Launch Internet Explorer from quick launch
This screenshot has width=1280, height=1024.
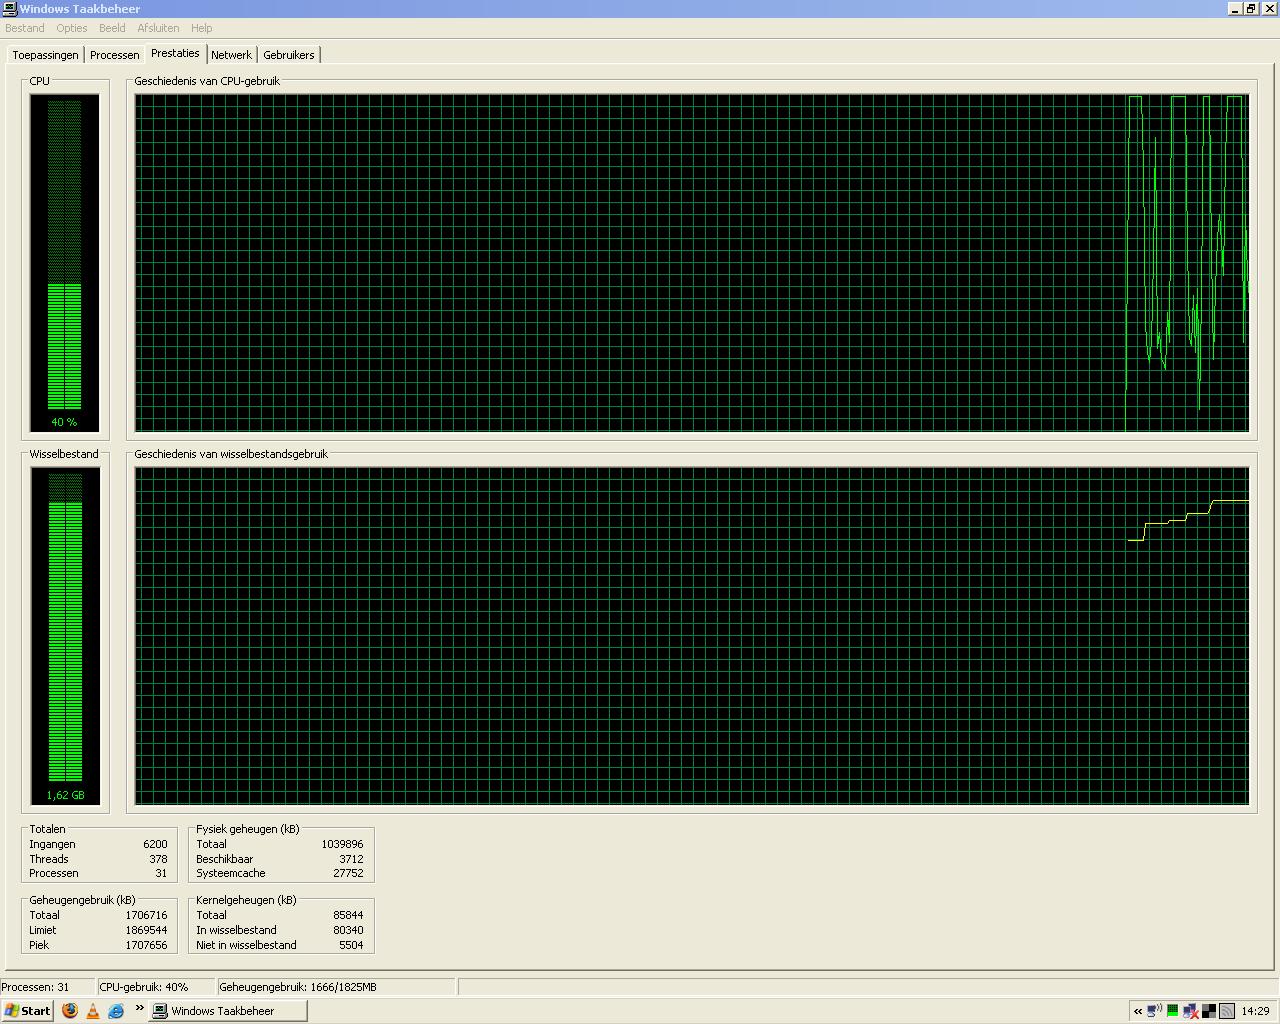[x=116, y=1011]
